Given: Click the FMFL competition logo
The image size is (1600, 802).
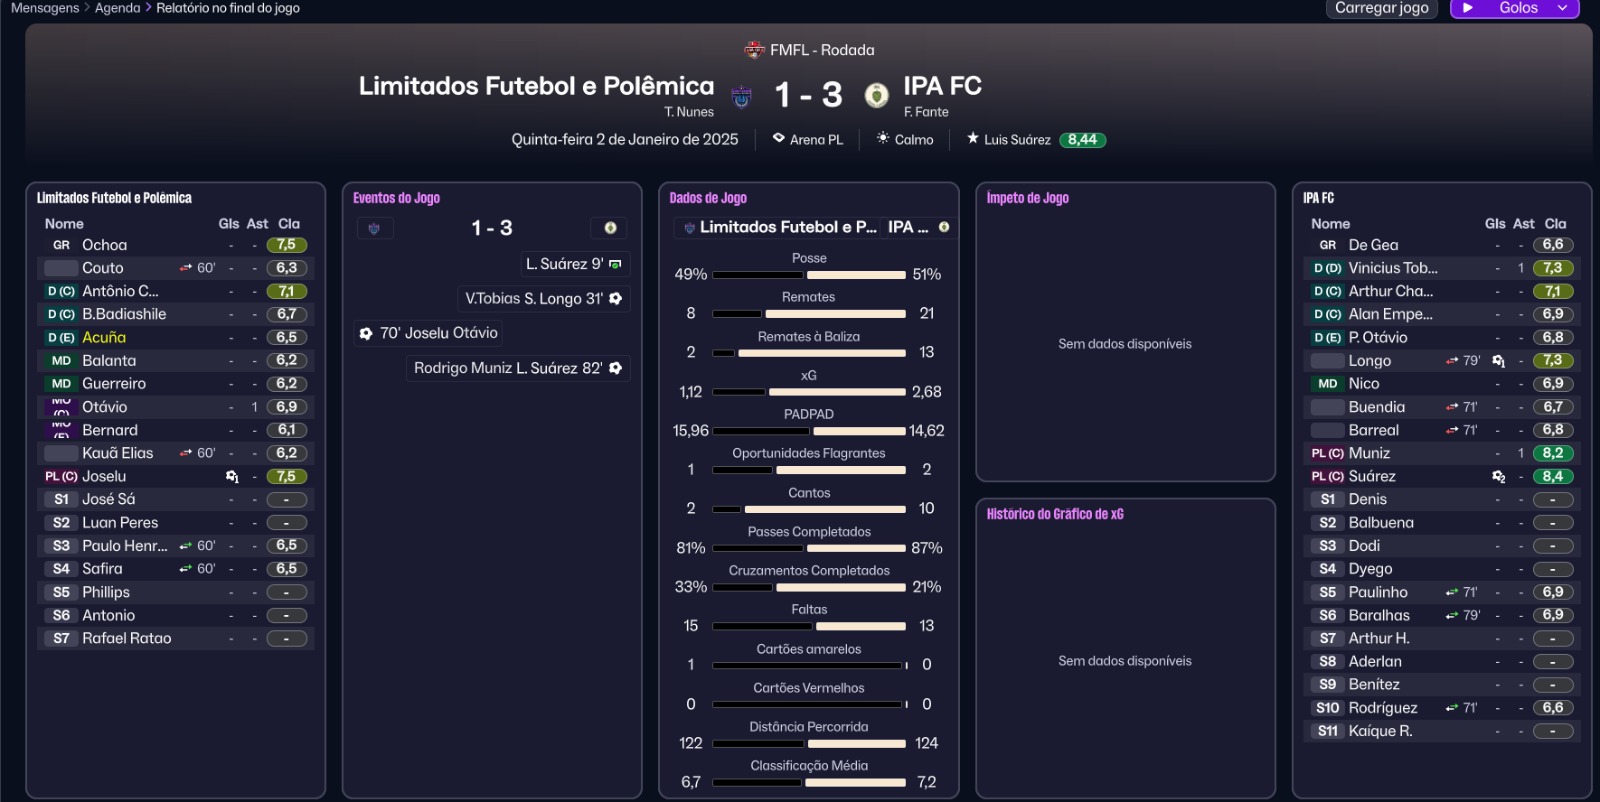Looking at the screenshot, I should [x=754, y=50].
